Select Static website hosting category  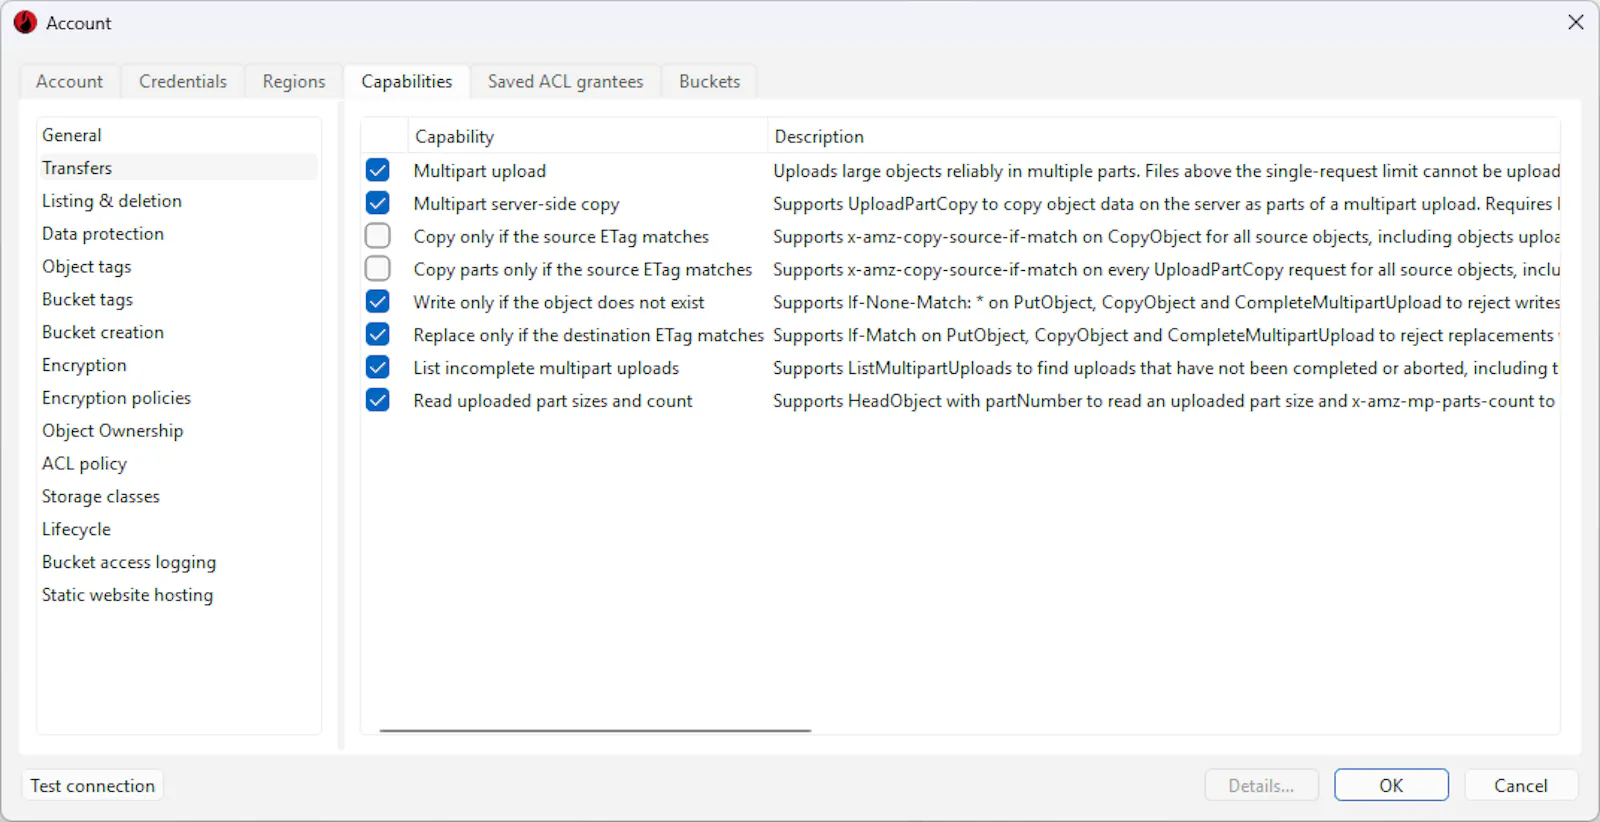(x=178, y=595)
